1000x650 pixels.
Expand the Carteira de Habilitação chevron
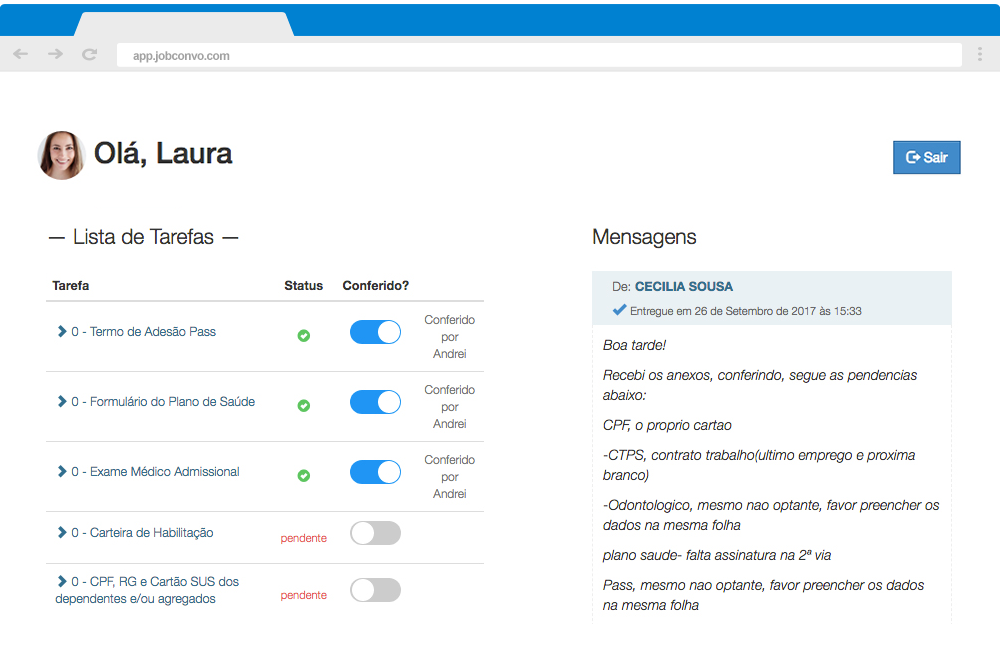coord(62,532)
